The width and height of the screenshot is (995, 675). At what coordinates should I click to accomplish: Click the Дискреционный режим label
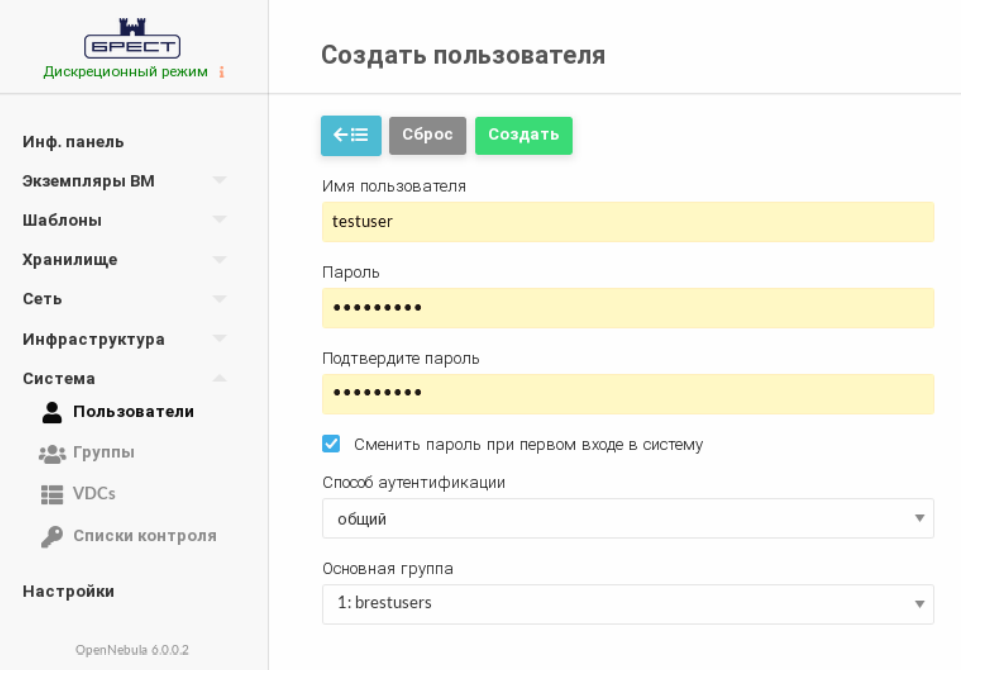point(126,72)
